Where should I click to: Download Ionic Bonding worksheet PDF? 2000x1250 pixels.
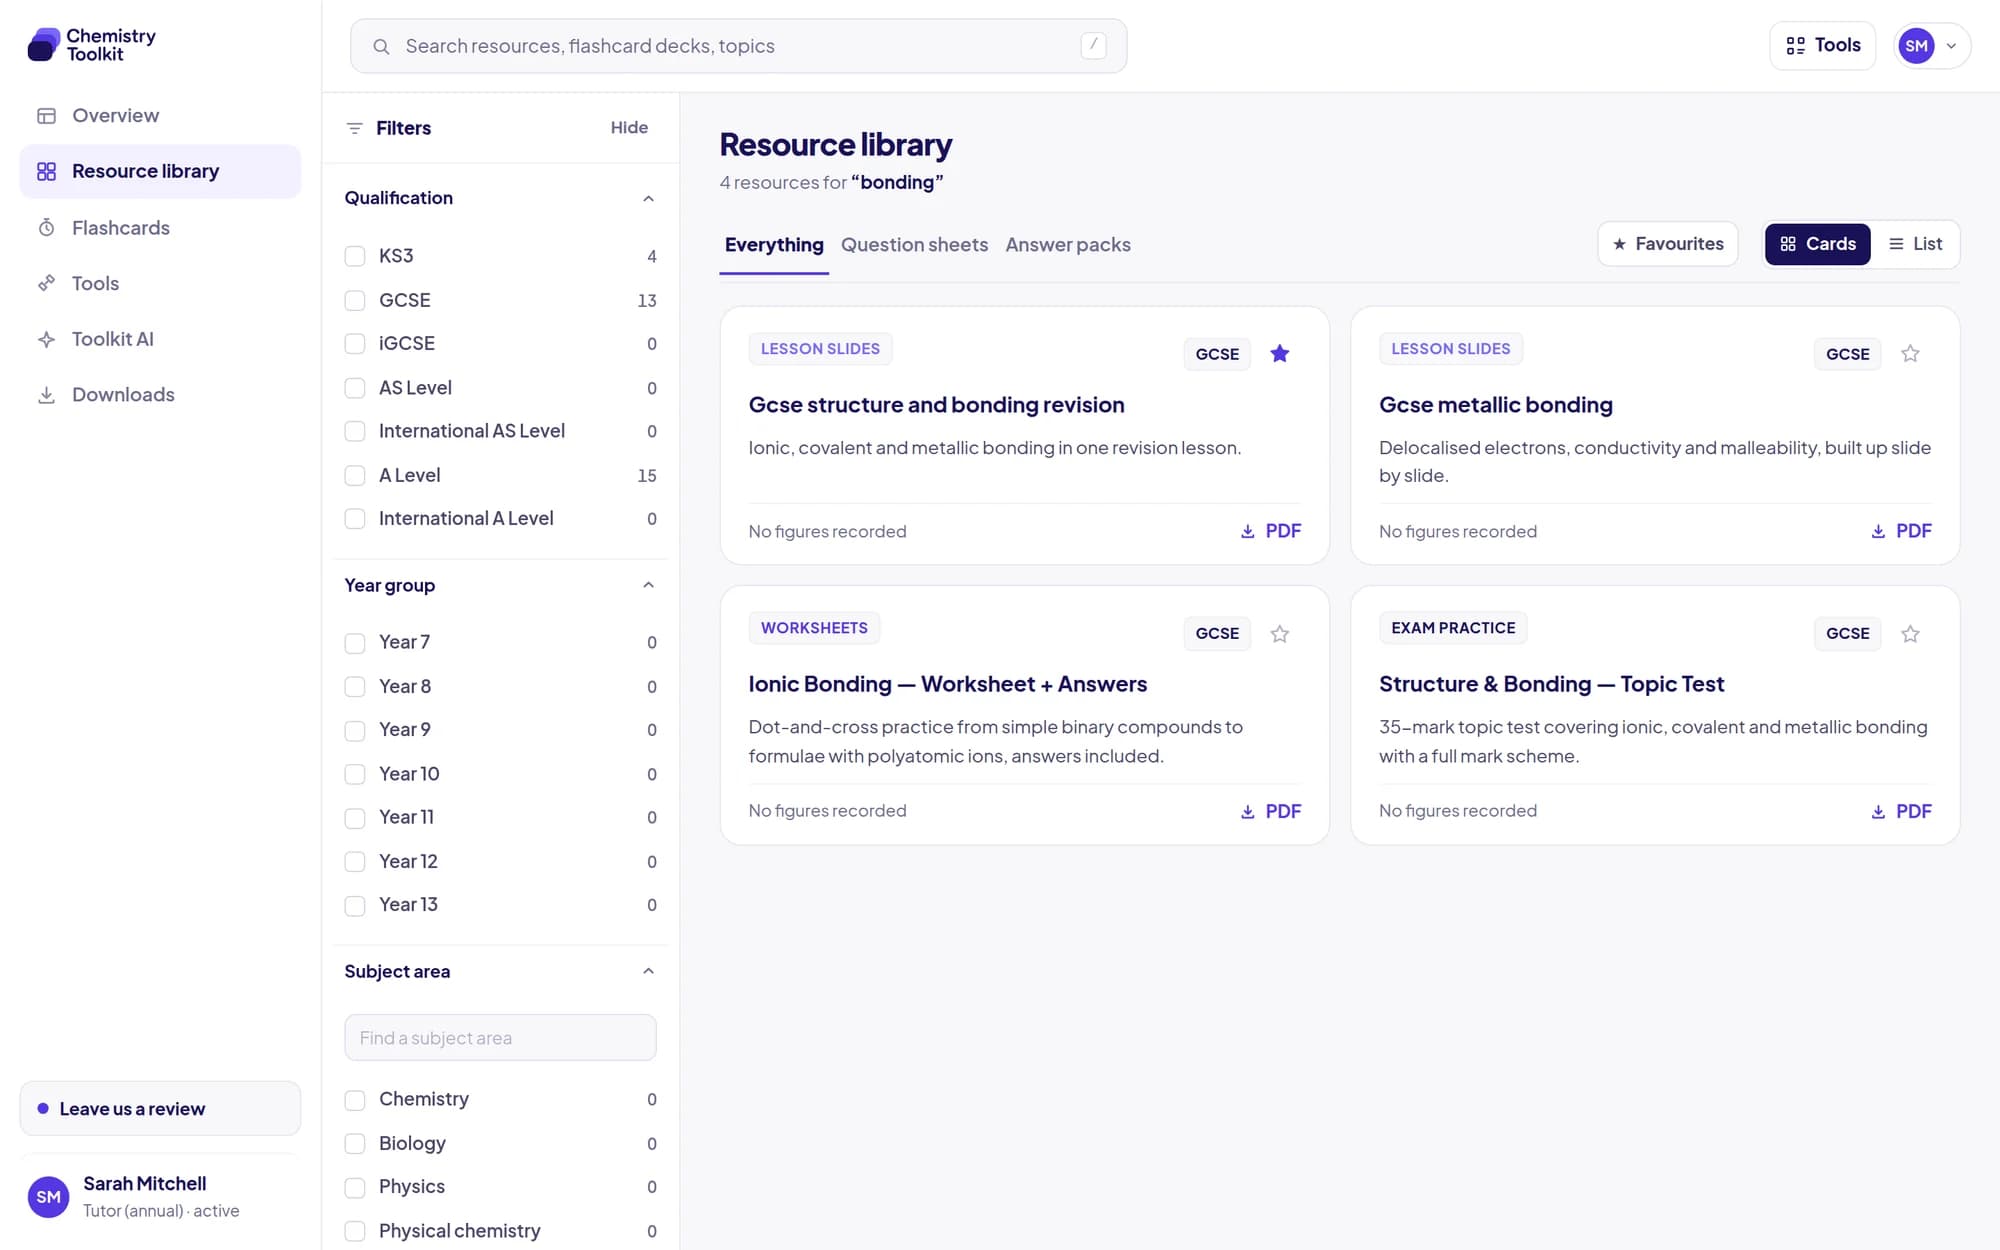pos(1271,811)
